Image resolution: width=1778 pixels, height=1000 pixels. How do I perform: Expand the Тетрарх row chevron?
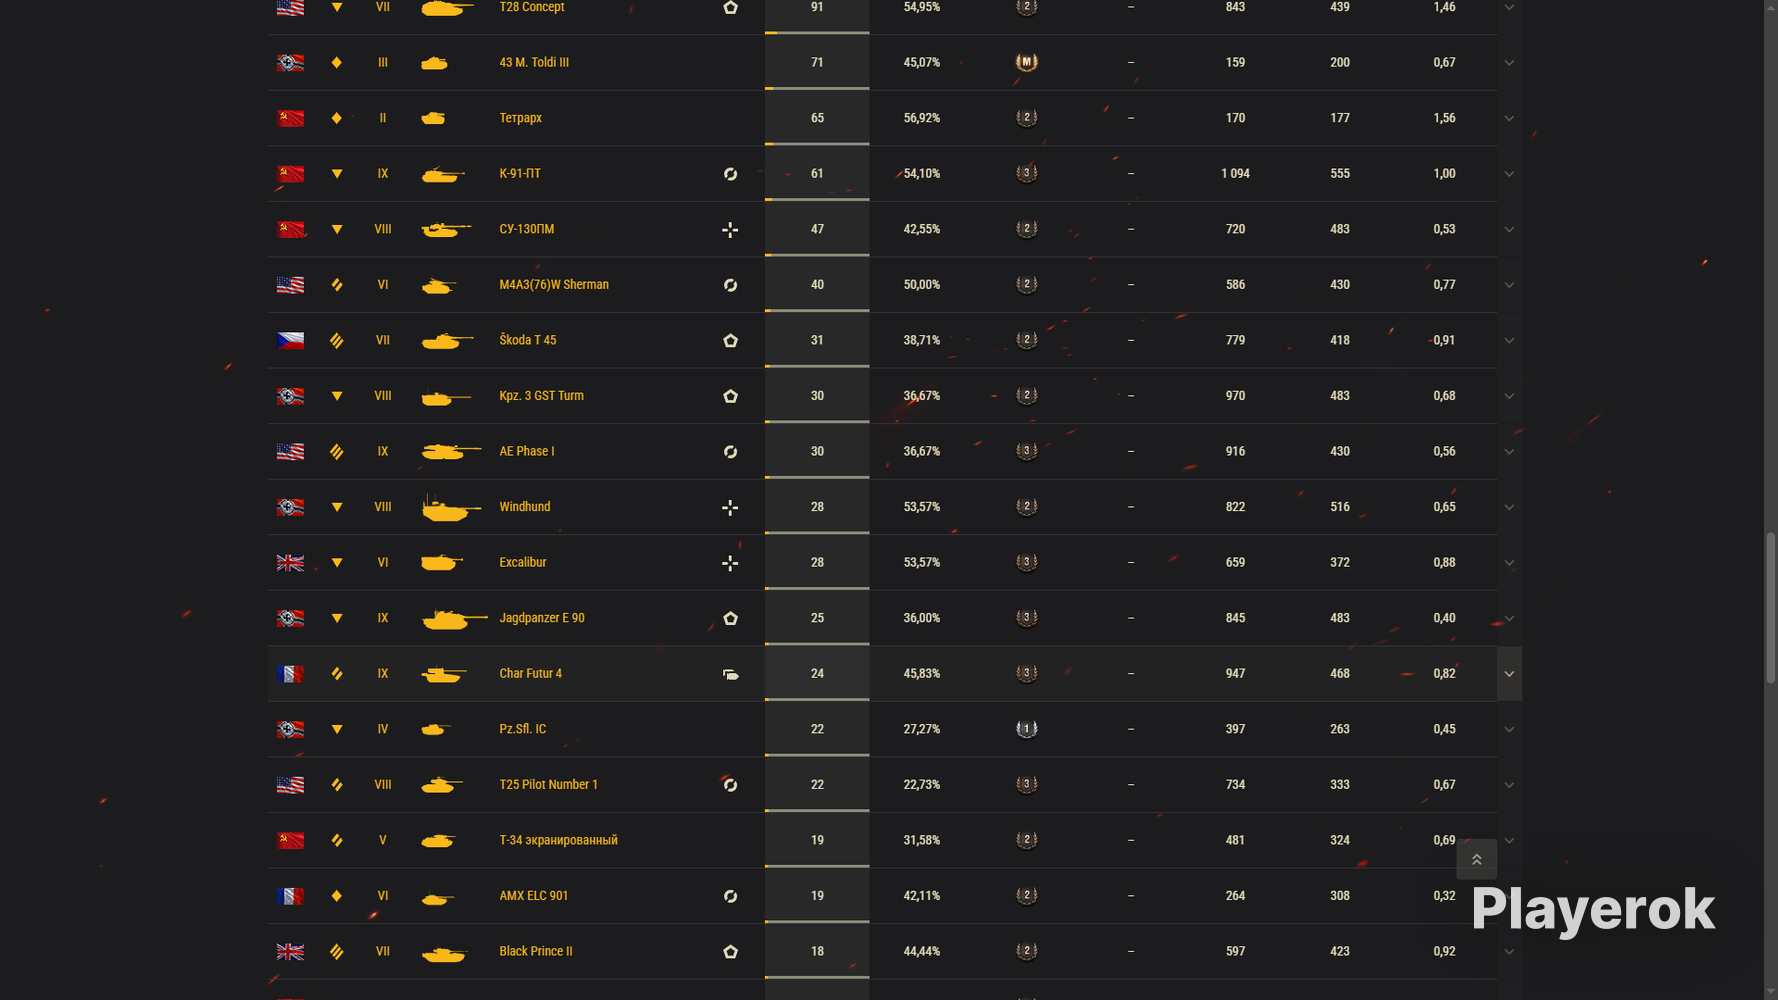pos(1509,118)
